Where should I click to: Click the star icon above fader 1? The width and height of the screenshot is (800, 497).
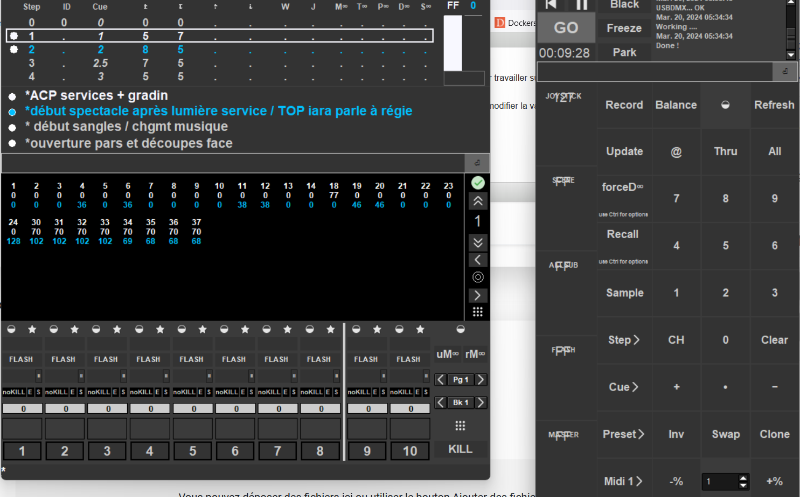pos(32,329)
